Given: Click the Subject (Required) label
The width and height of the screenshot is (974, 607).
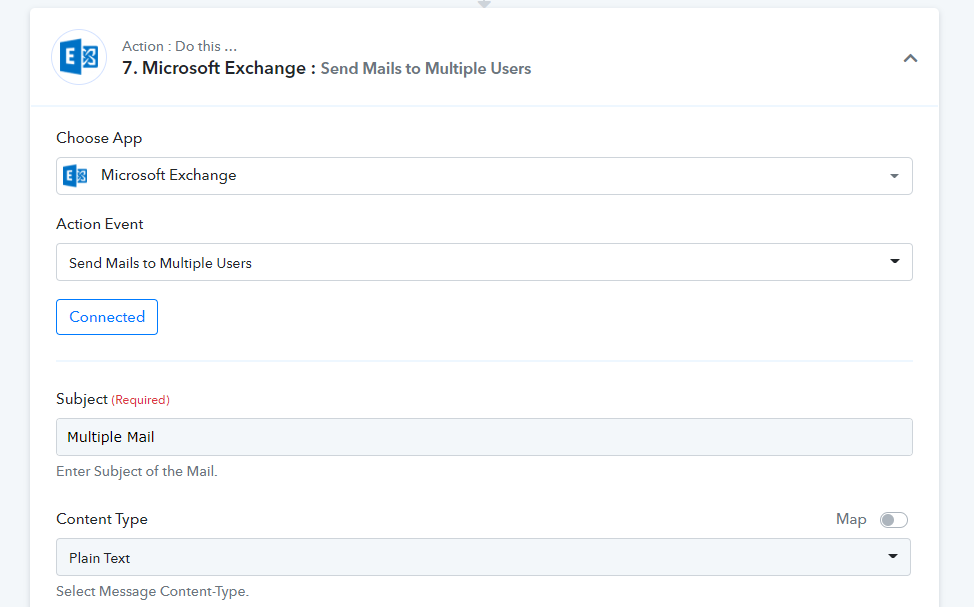Looking at the screenshot, I should point(112,399).
